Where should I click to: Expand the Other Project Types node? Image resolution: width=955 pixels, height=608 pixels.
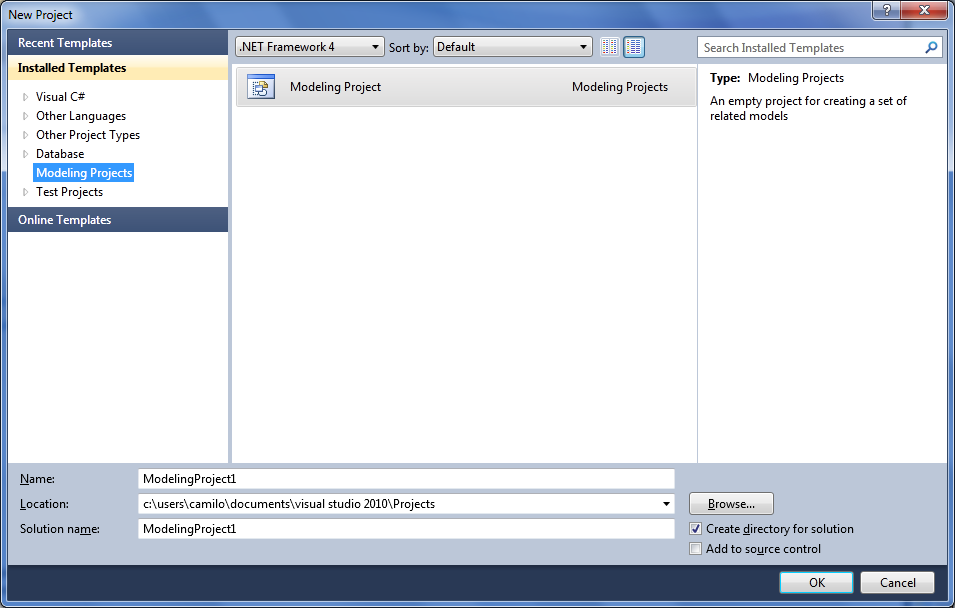click(x=26, y=135)
